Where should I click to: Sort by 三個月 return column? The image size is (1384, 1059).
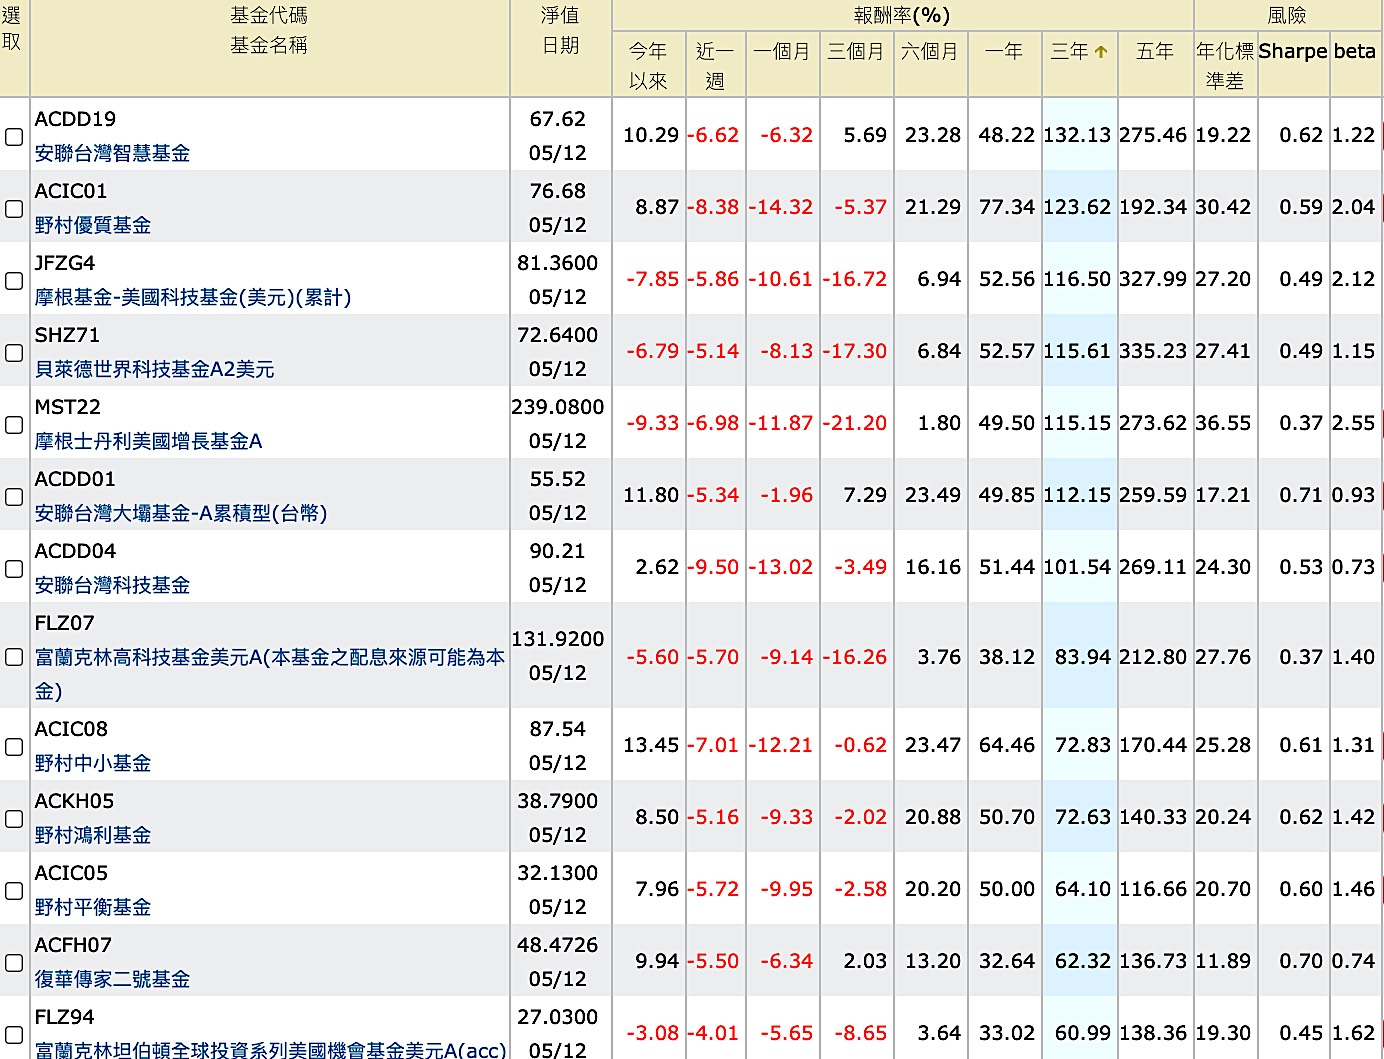coord(856,51)
